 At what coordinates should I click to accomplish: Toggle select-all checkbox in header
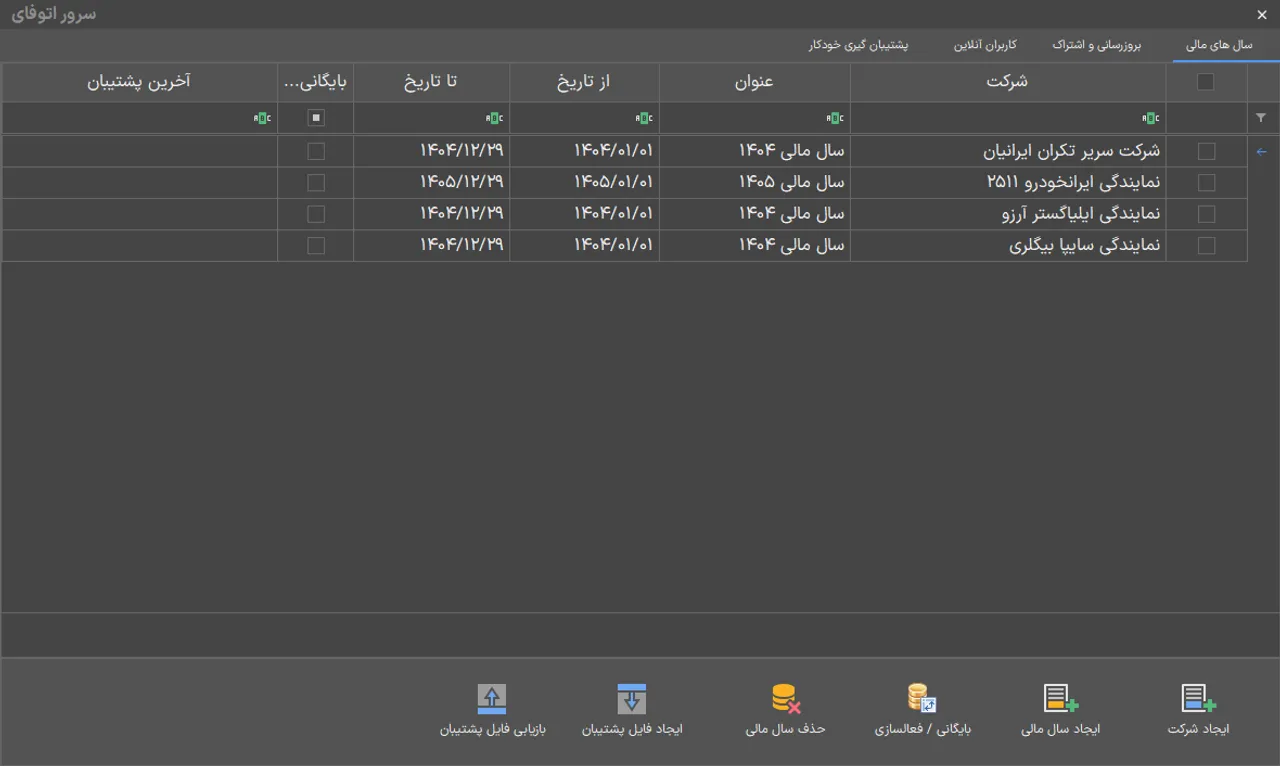[1206, 82]
